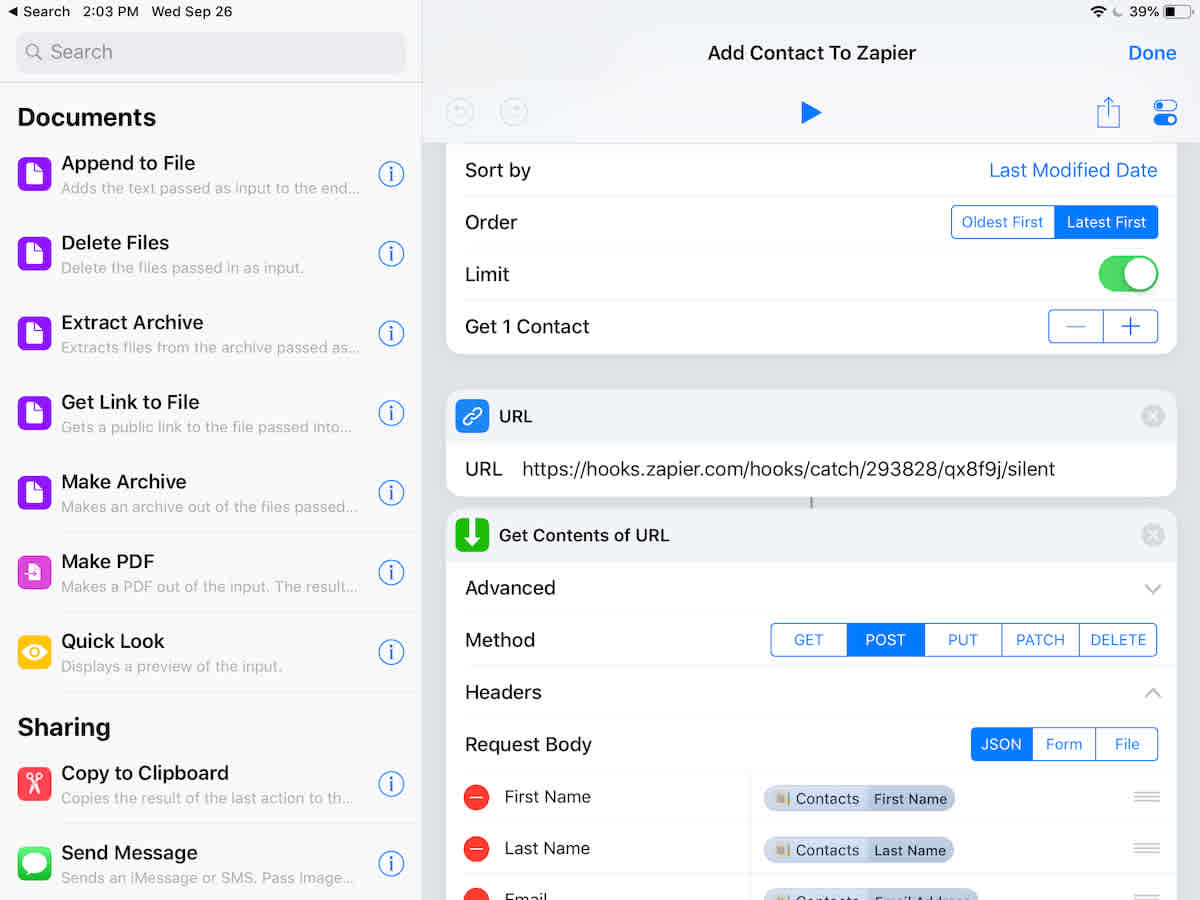Open the share sheet icon
The width and height of the screenshot is (1200, 900).
tap(1108, 112)
